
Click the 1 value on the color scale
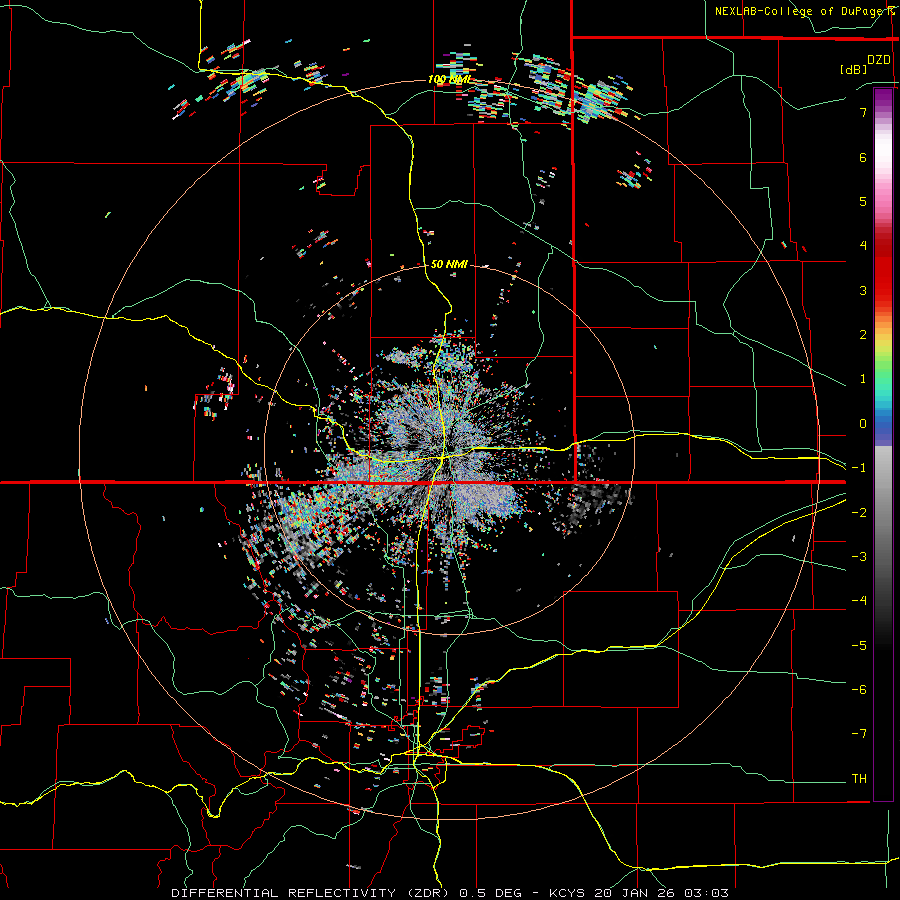coord(863,379)
